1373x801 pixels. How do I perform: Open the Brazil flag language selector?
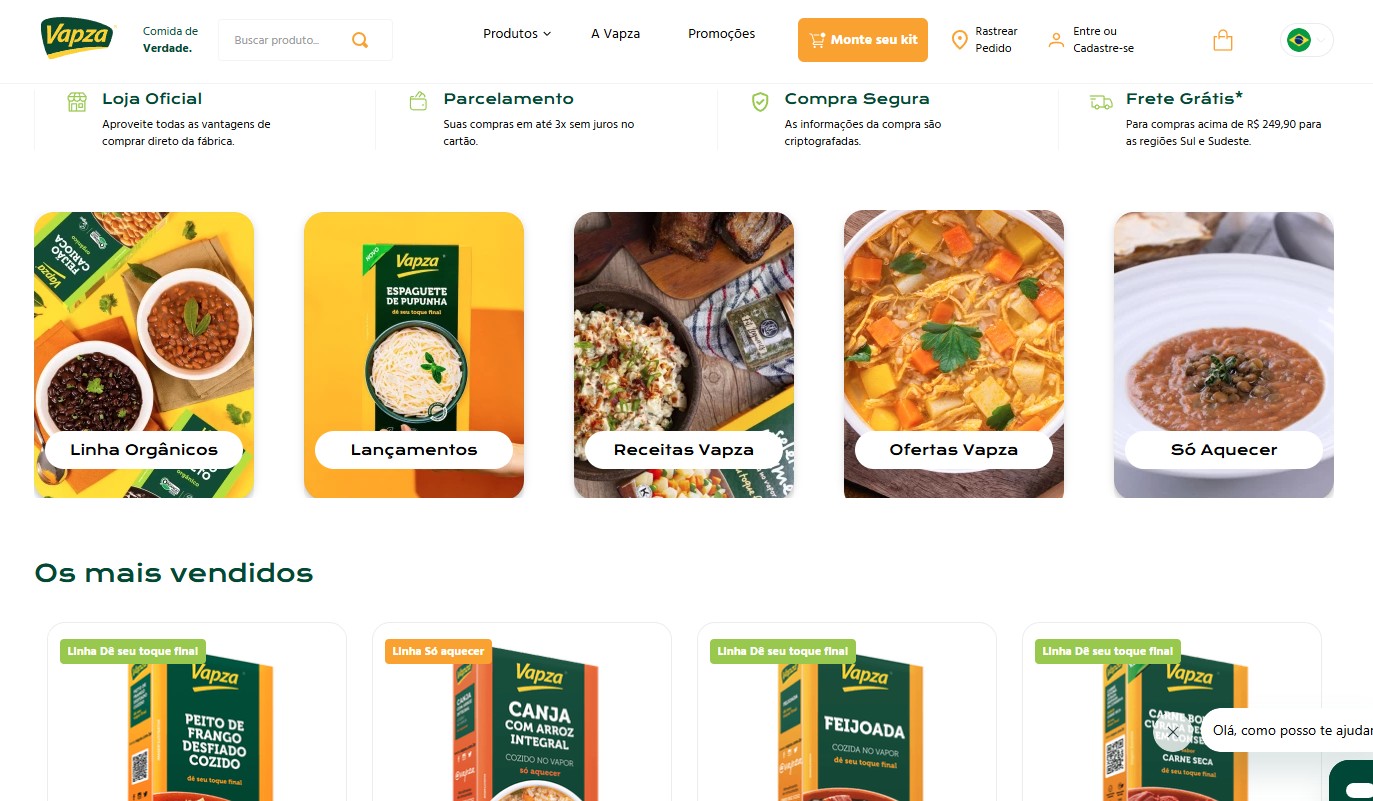pyautogui.click(x=1306, y=40)
